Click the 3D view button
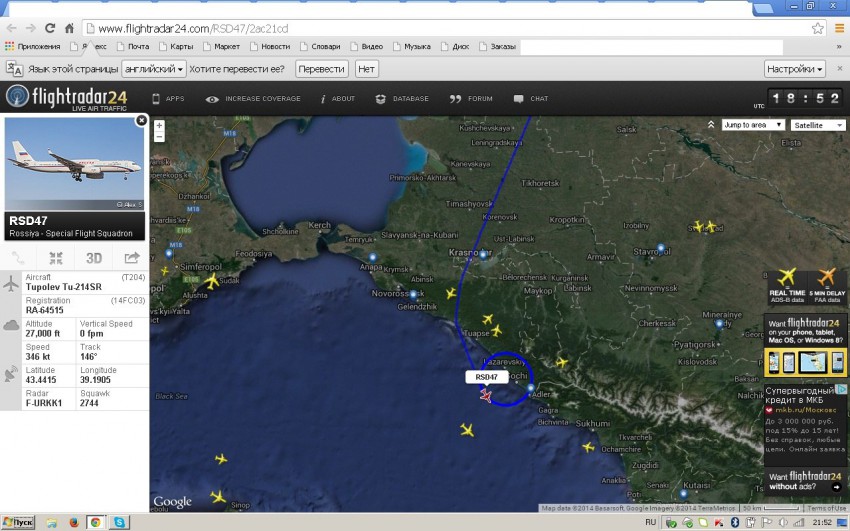Screen dimensions: 850x531 [x=93, y=258]
